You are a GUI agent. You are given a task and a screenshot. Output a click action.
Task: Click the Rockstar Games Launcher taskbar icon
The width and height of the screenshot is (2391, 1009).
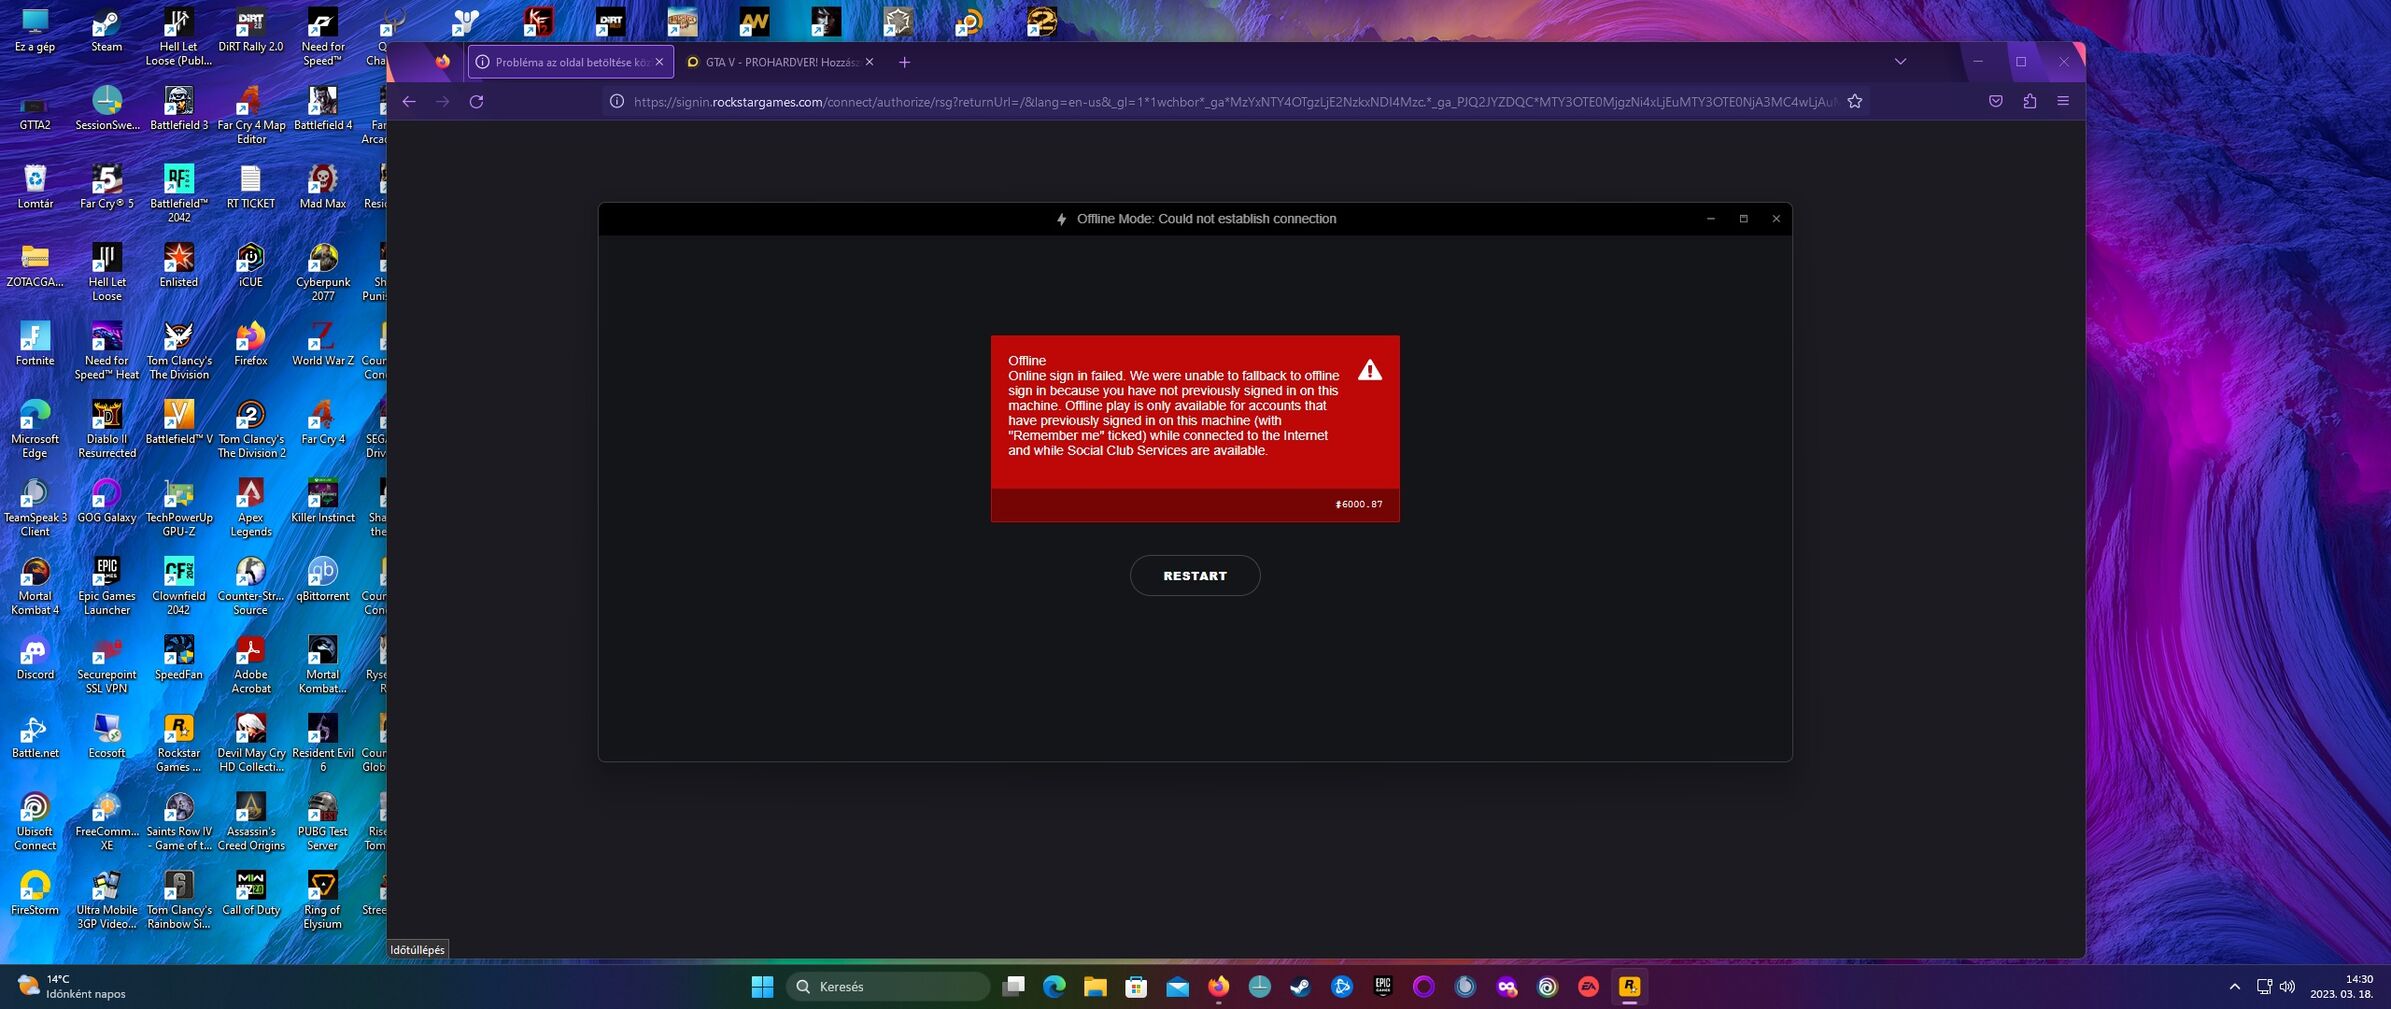1629,987
